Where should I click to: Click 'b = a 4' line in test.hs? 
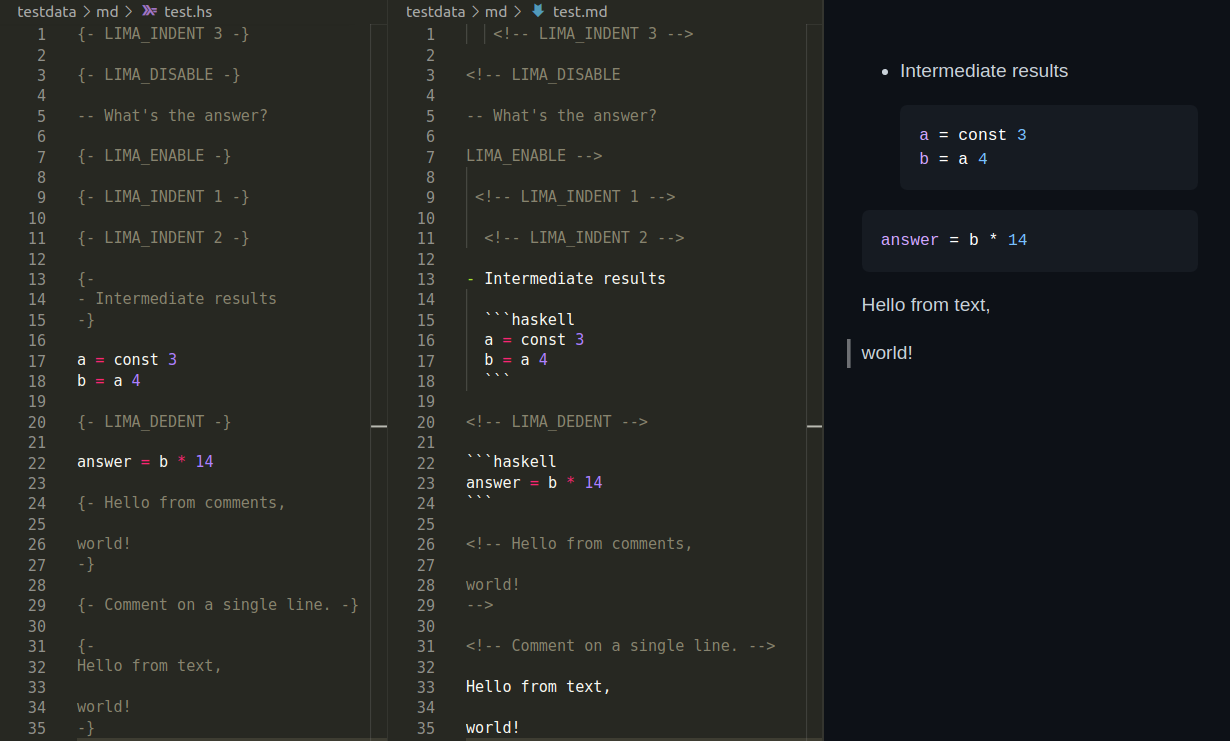(109, 381)
